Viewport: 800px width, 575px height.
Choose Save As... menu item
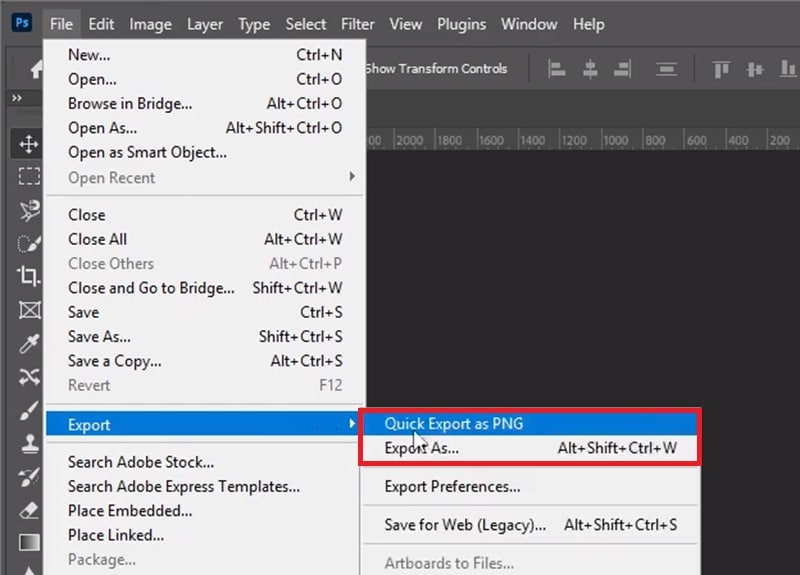pyautogui.click(x=205, y=337)
